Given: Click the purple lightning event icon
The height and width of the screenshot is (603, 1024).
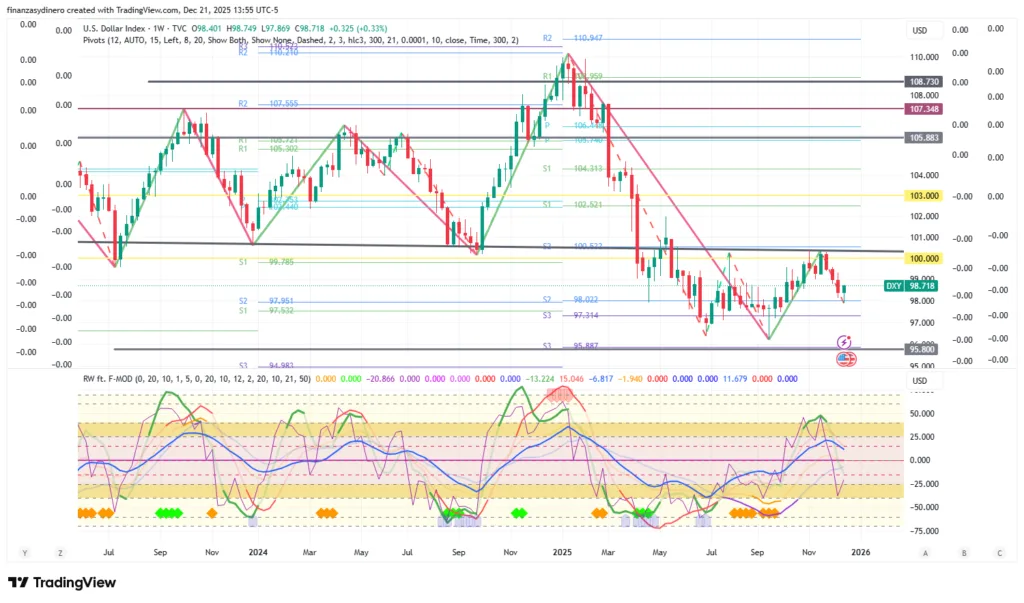Looking at the screenshot, I should point(845,342).
